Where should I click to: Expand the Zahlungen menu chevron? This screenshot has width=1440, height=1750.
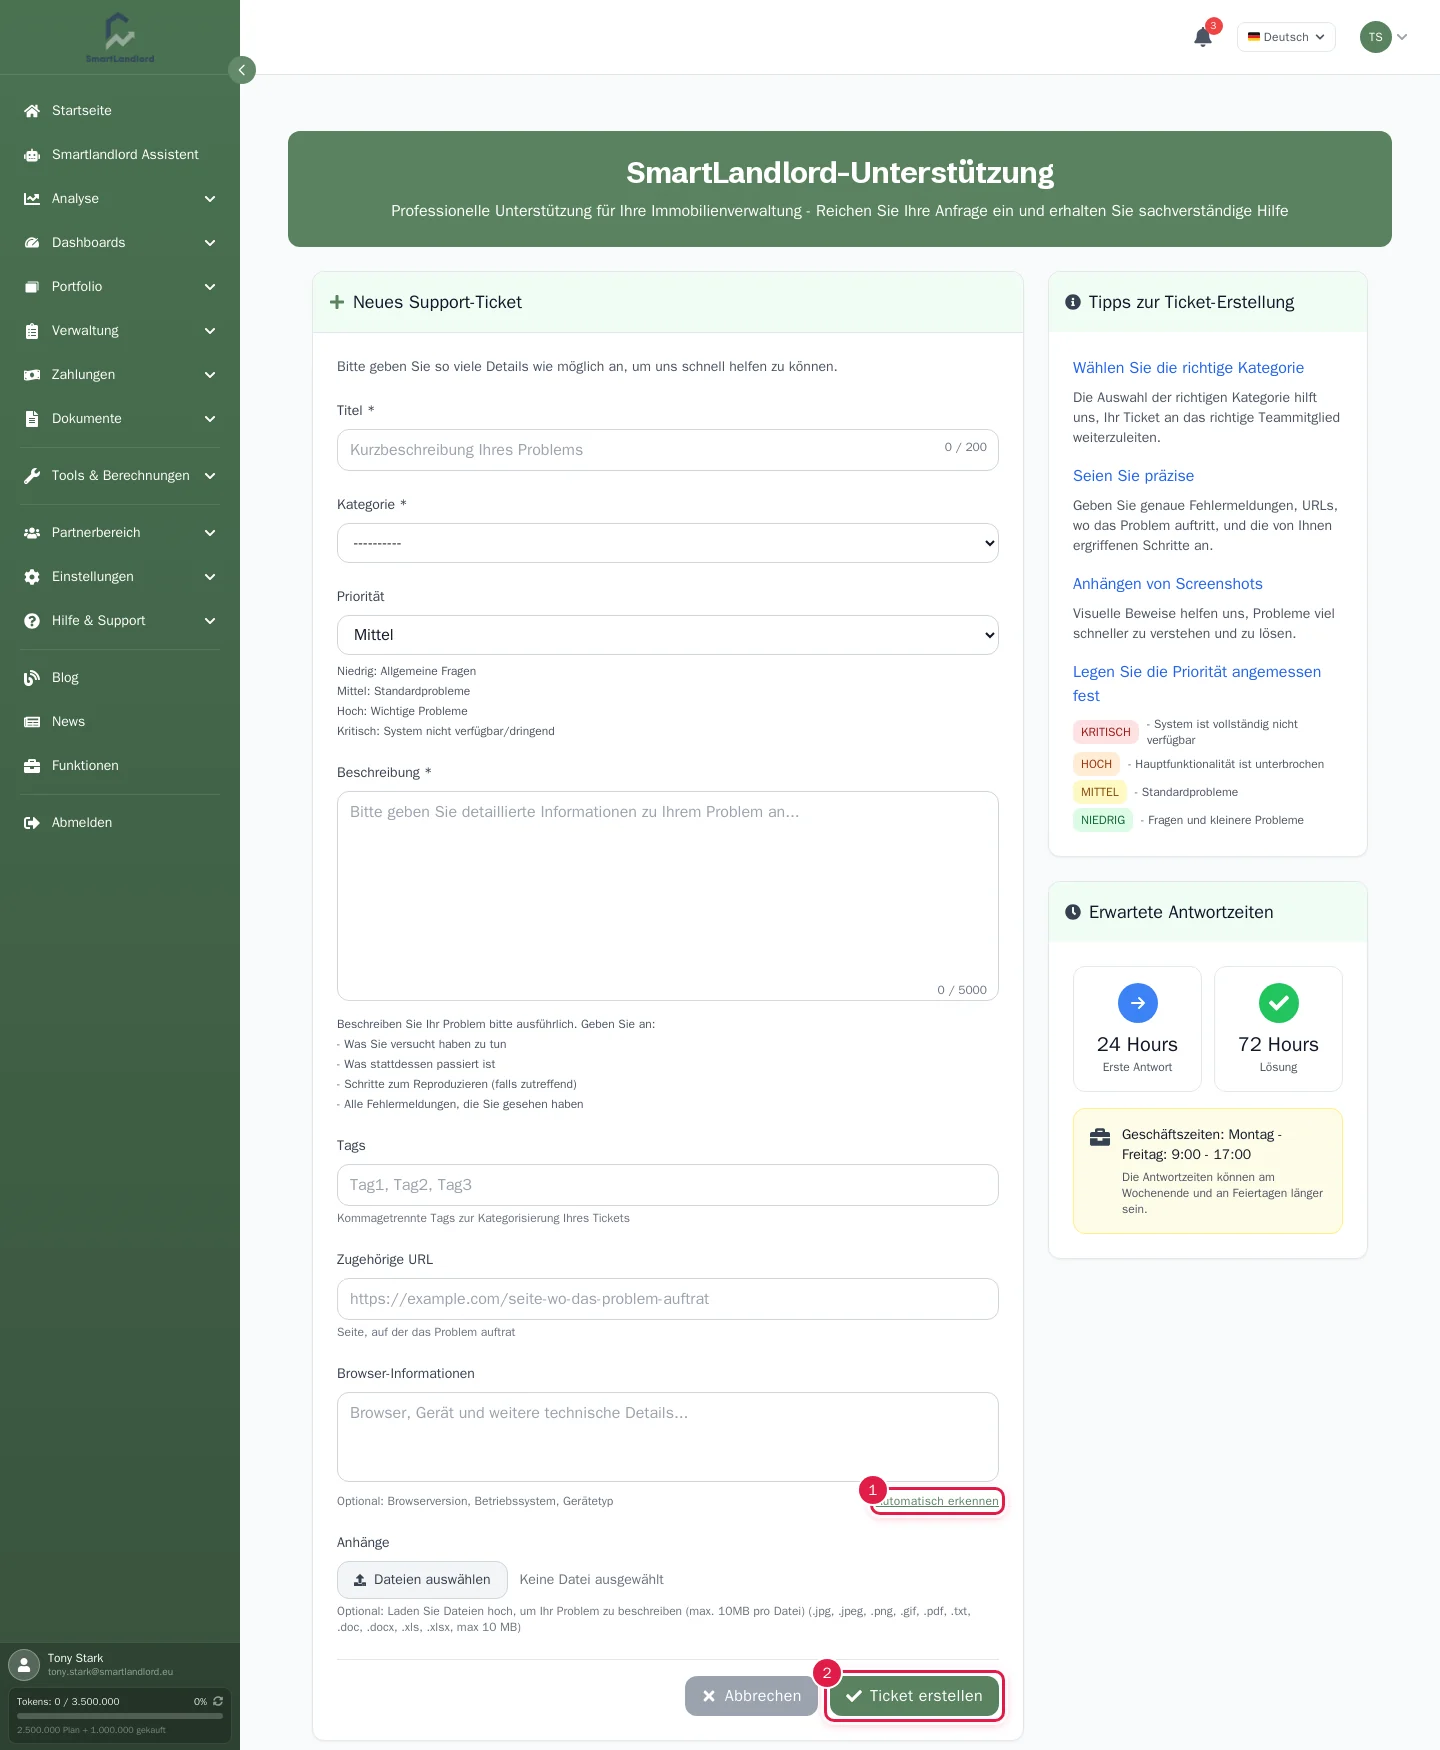point(210,375)
